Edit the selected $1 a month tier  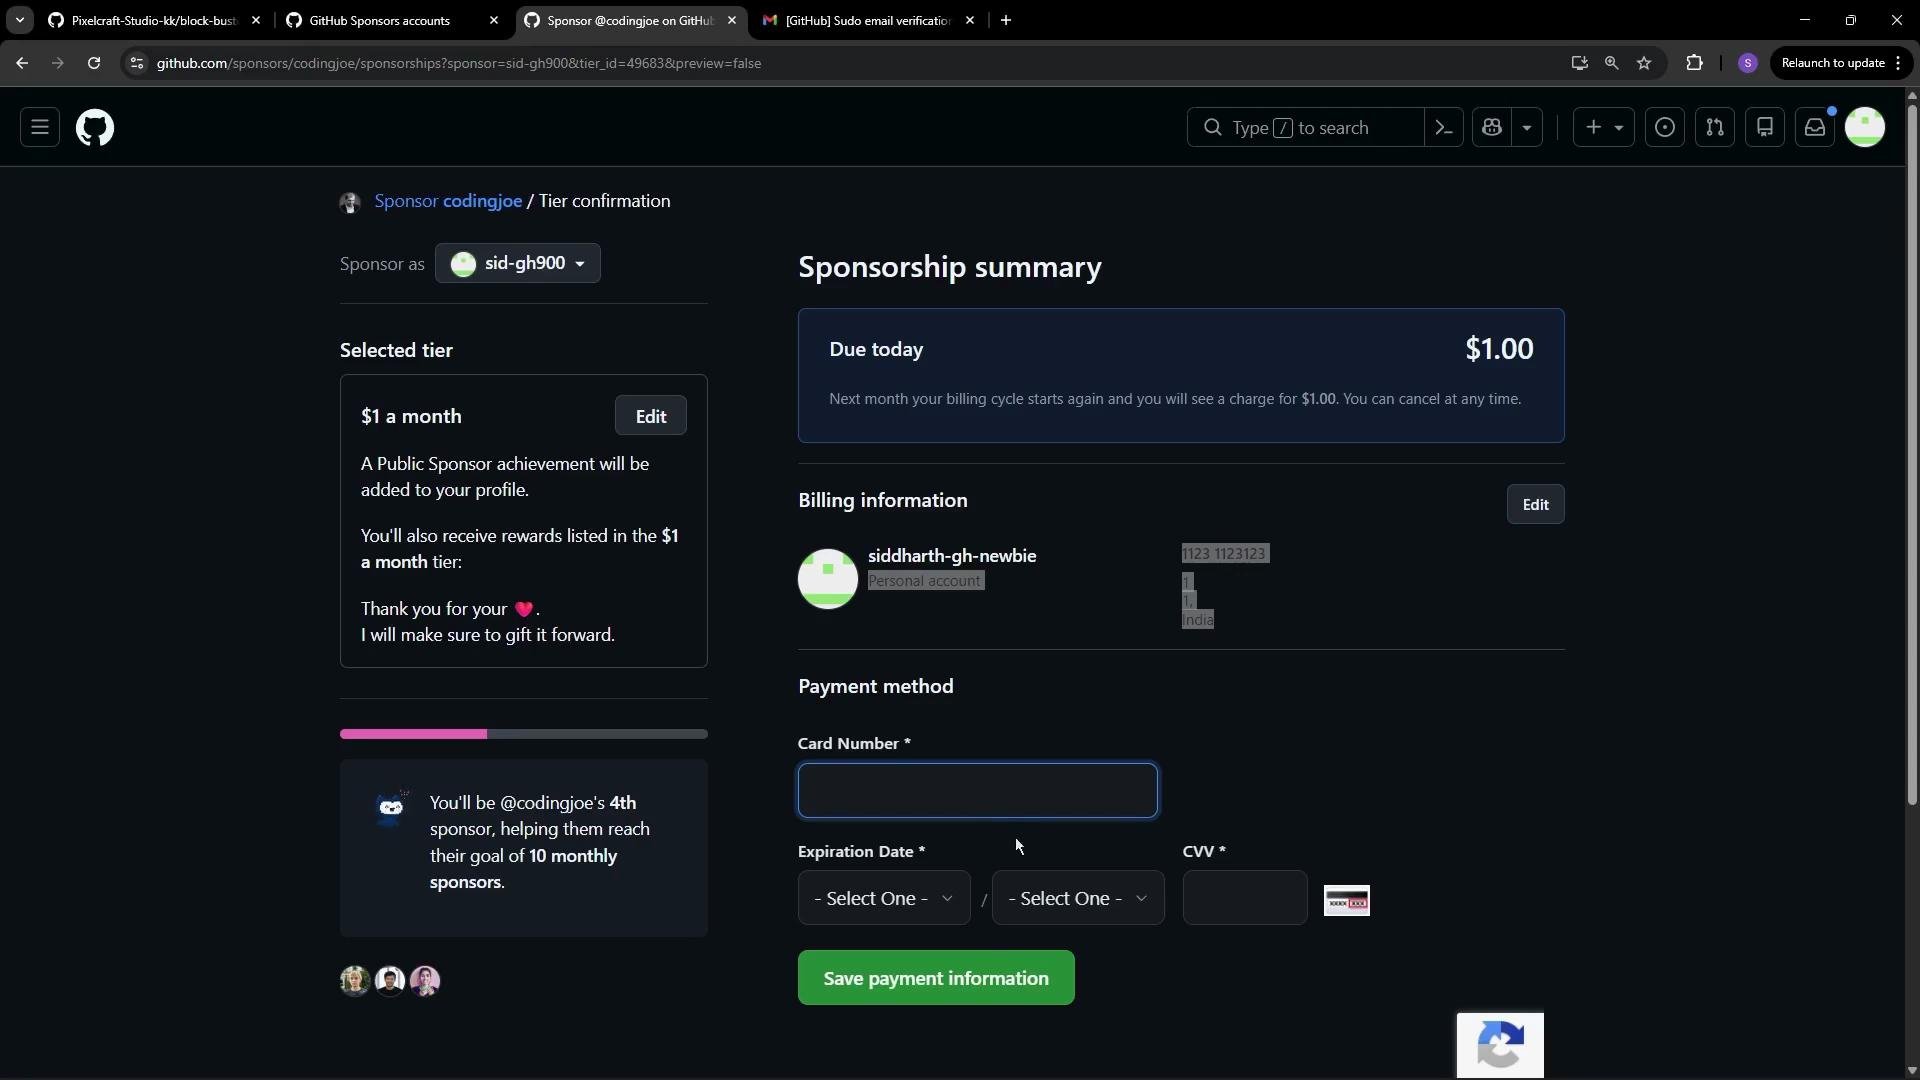tap(651, 416)
